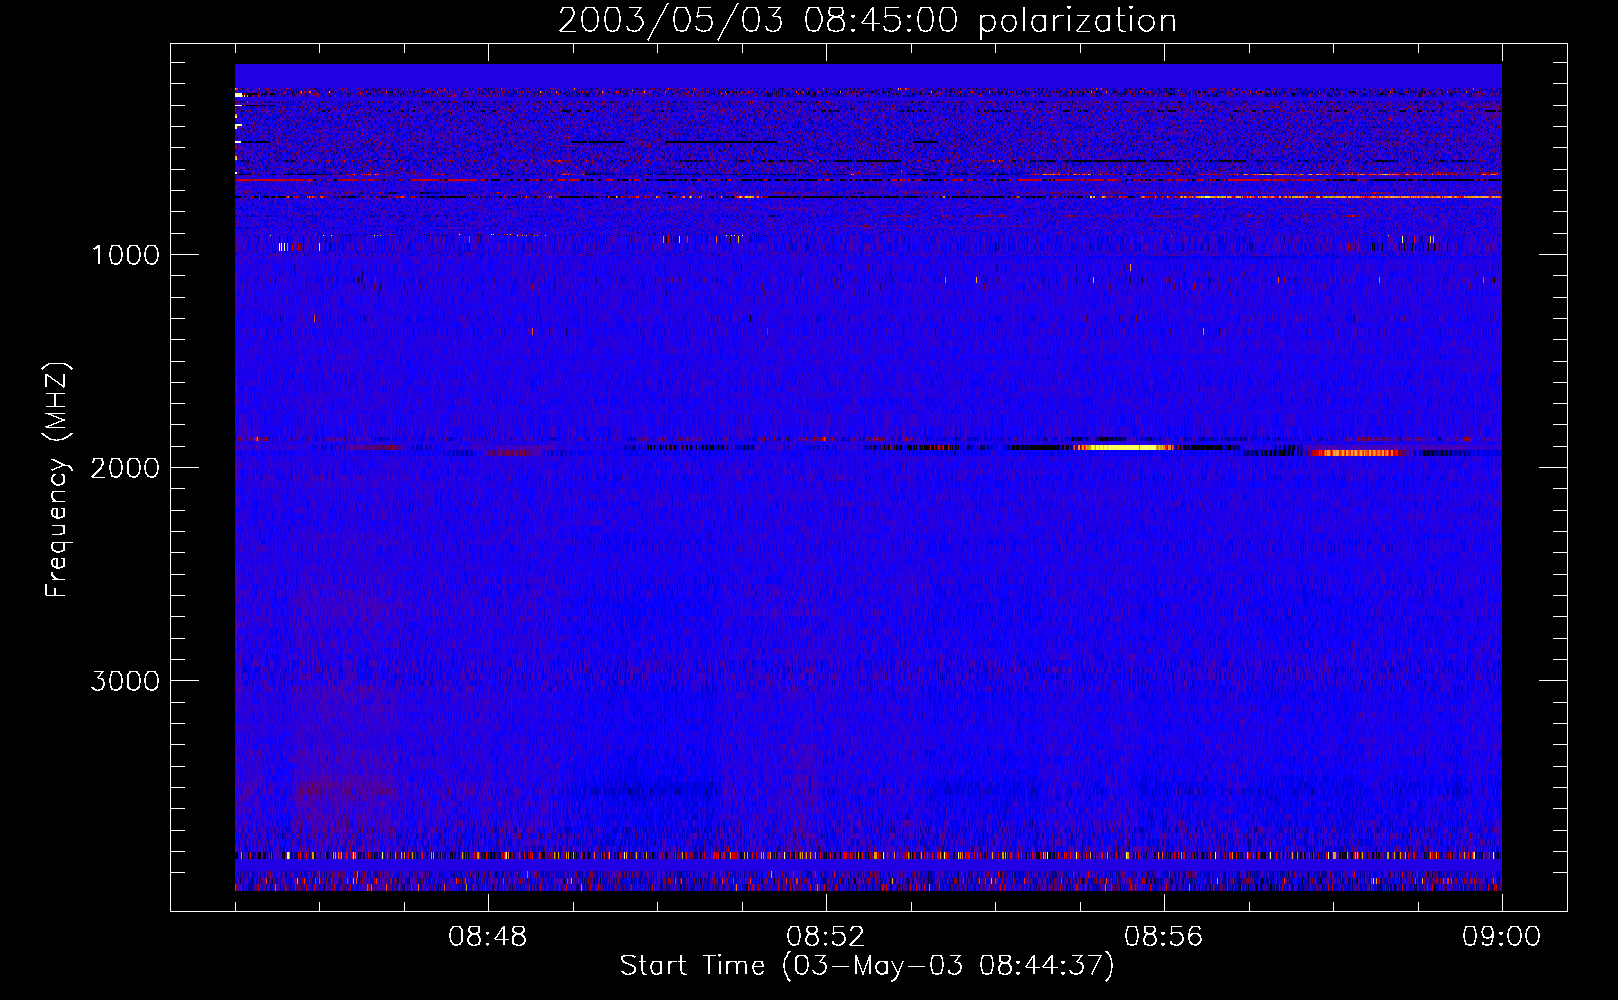Select the "08:56" time tick label

pos(1164,937)
